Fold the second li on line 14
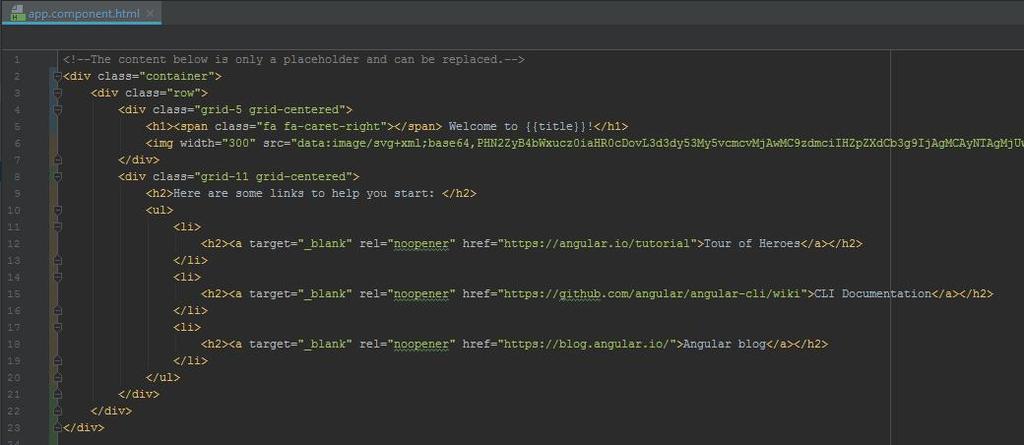1024x445 pixels. coord(58,276)
